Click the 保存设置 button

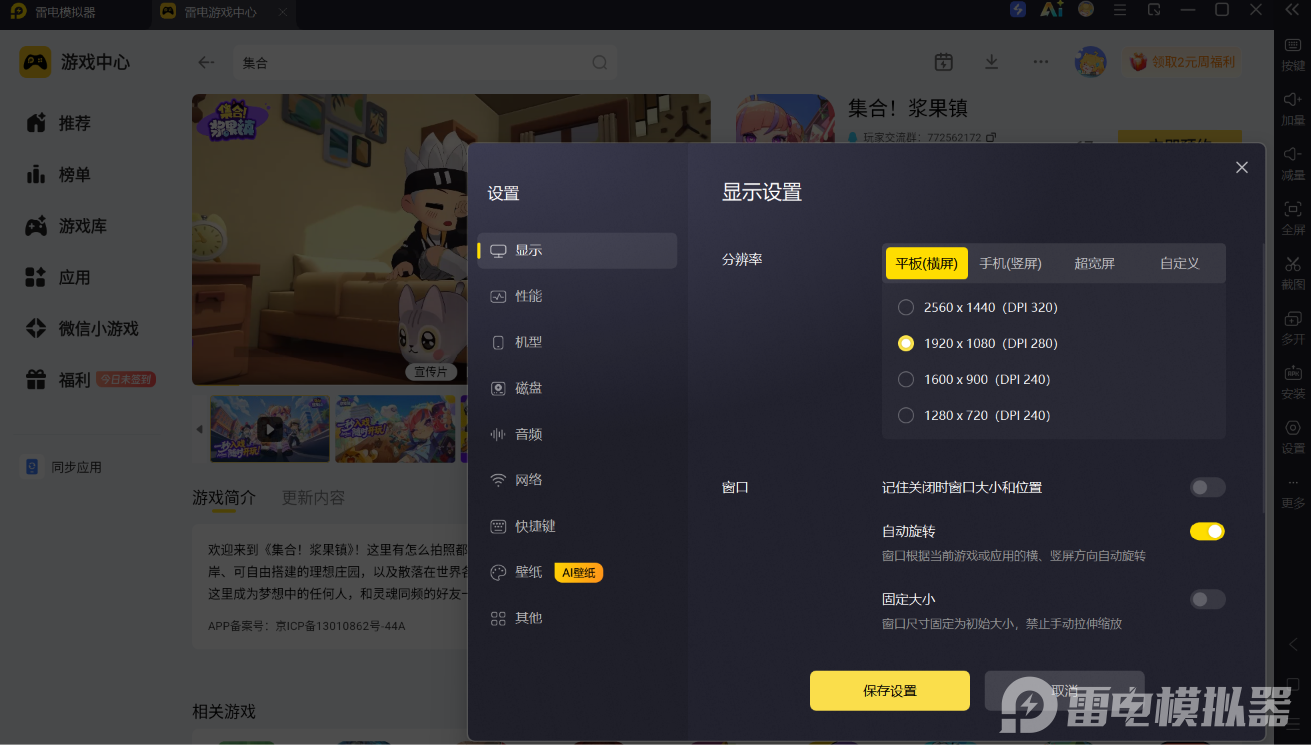coord(890,691)
